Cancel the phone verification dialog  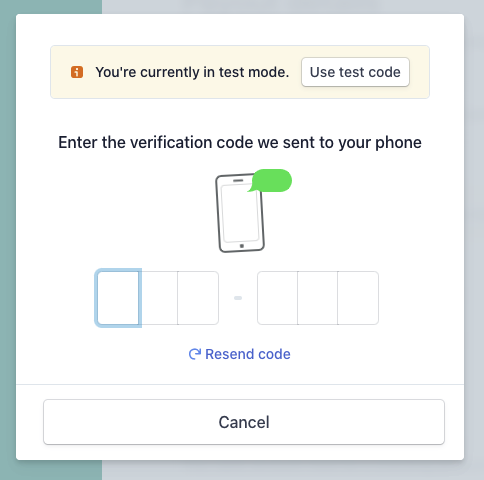coord(244,422)
